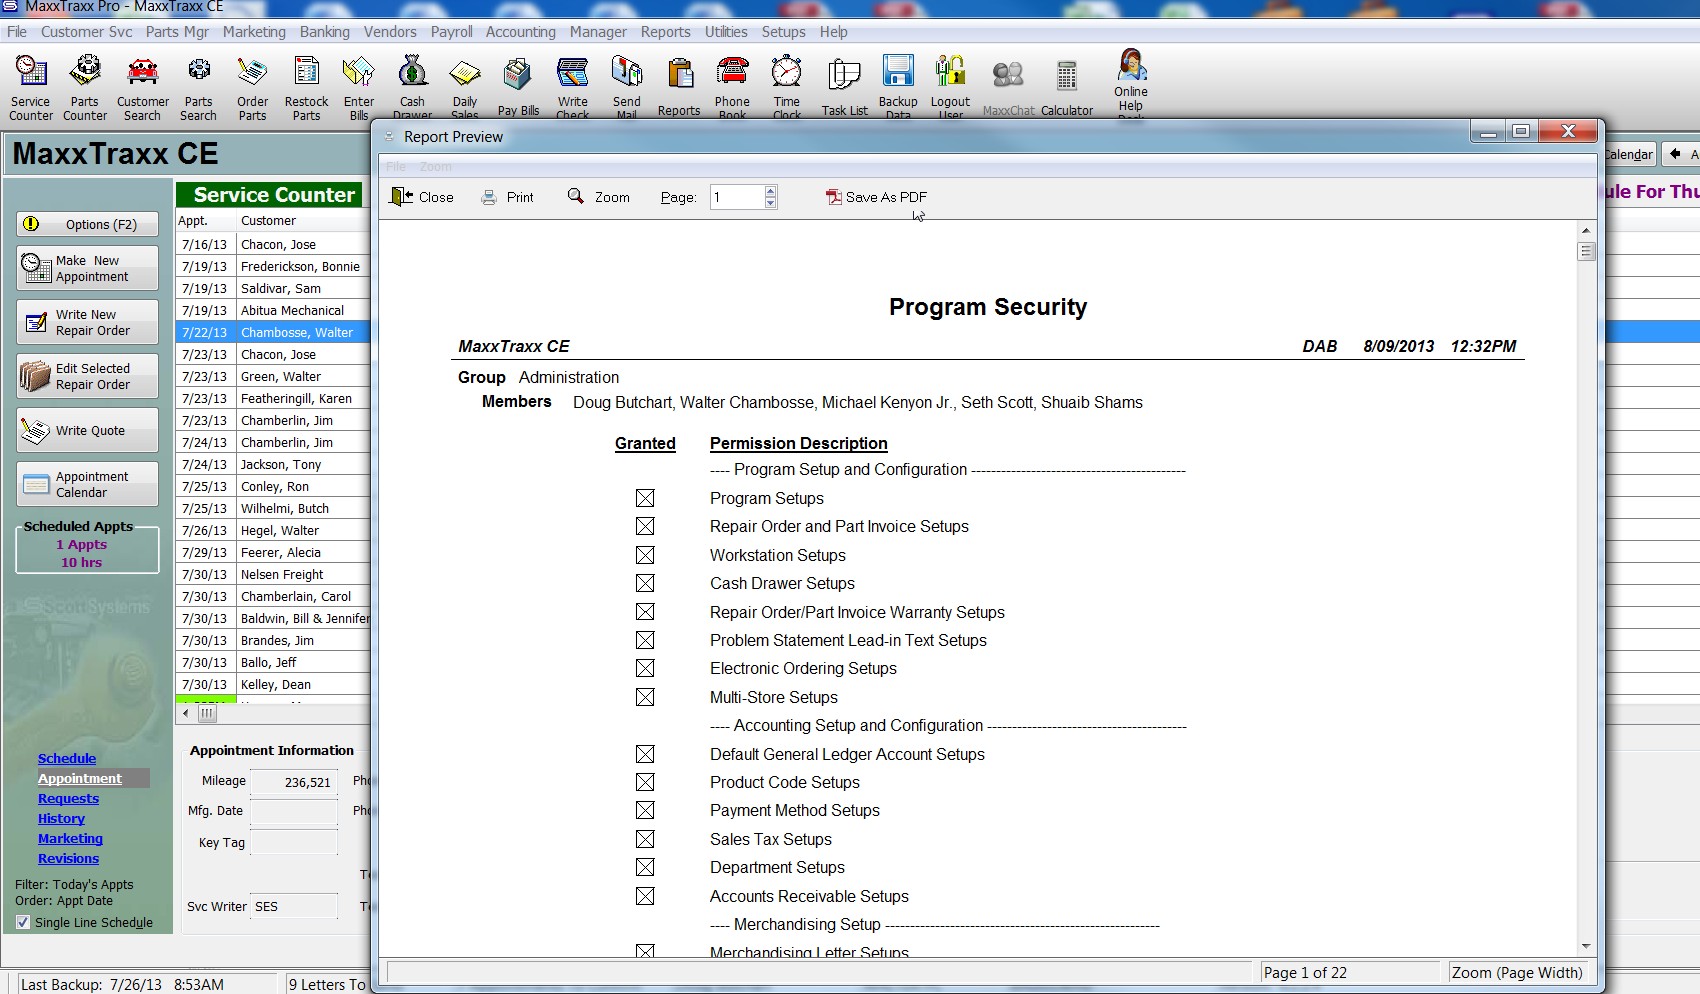This screenshot has height=994, width=1700.
Task: Click Edit Selected Repair Order button
Action: point(88,376)
